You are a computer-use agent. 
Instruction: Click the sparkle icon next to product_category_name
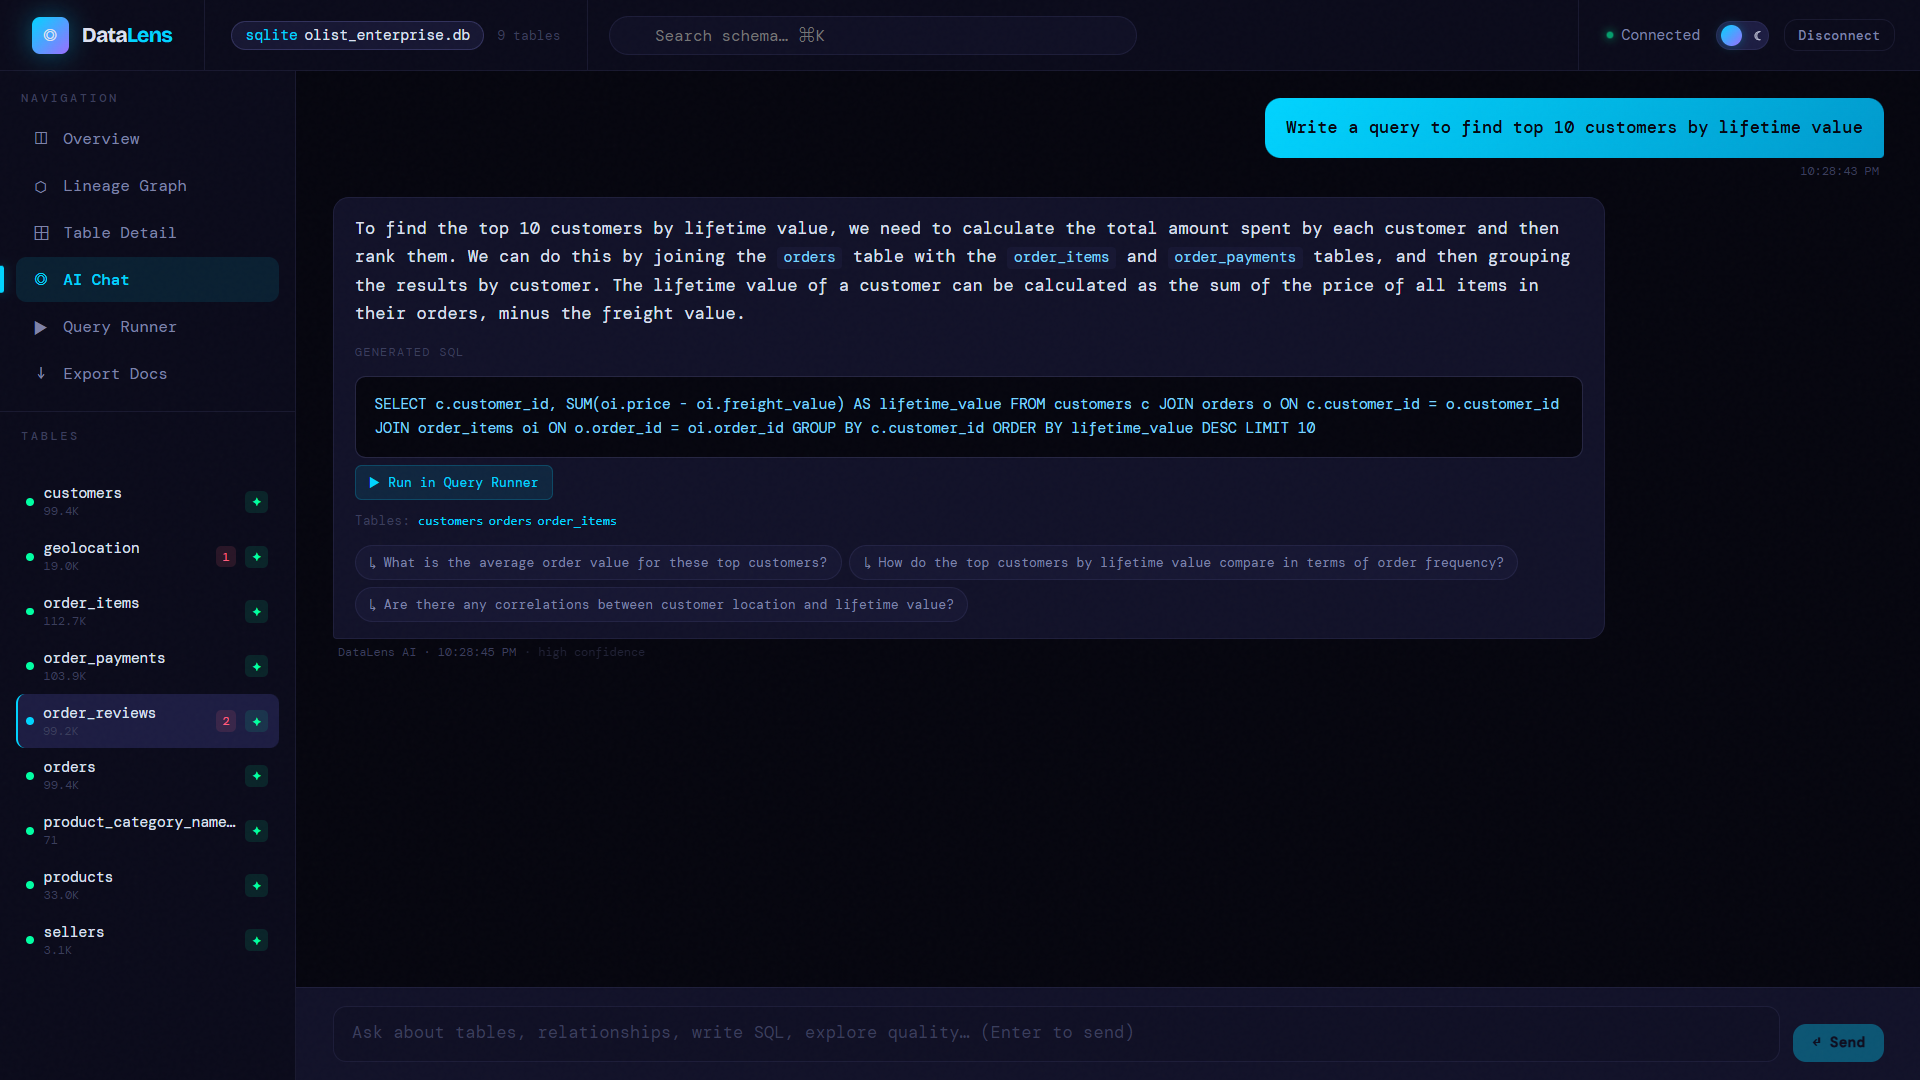[257, 831]
